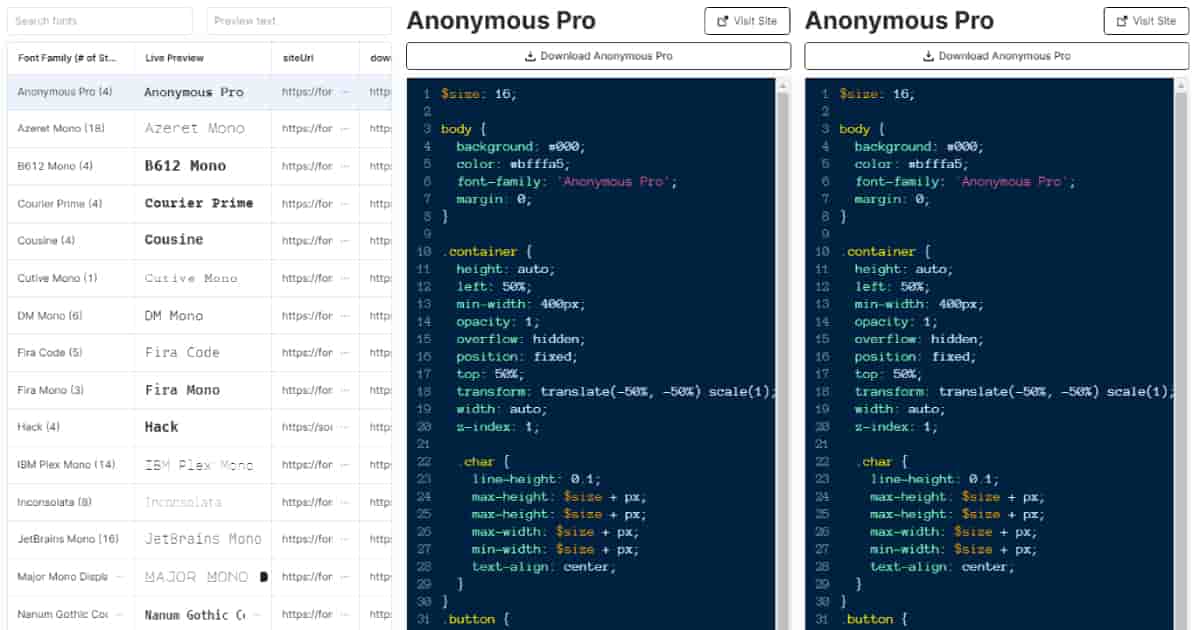Click the external-link icon in left panel's Visit Site
Screen dimensions: 1200x630
point(721,21)
